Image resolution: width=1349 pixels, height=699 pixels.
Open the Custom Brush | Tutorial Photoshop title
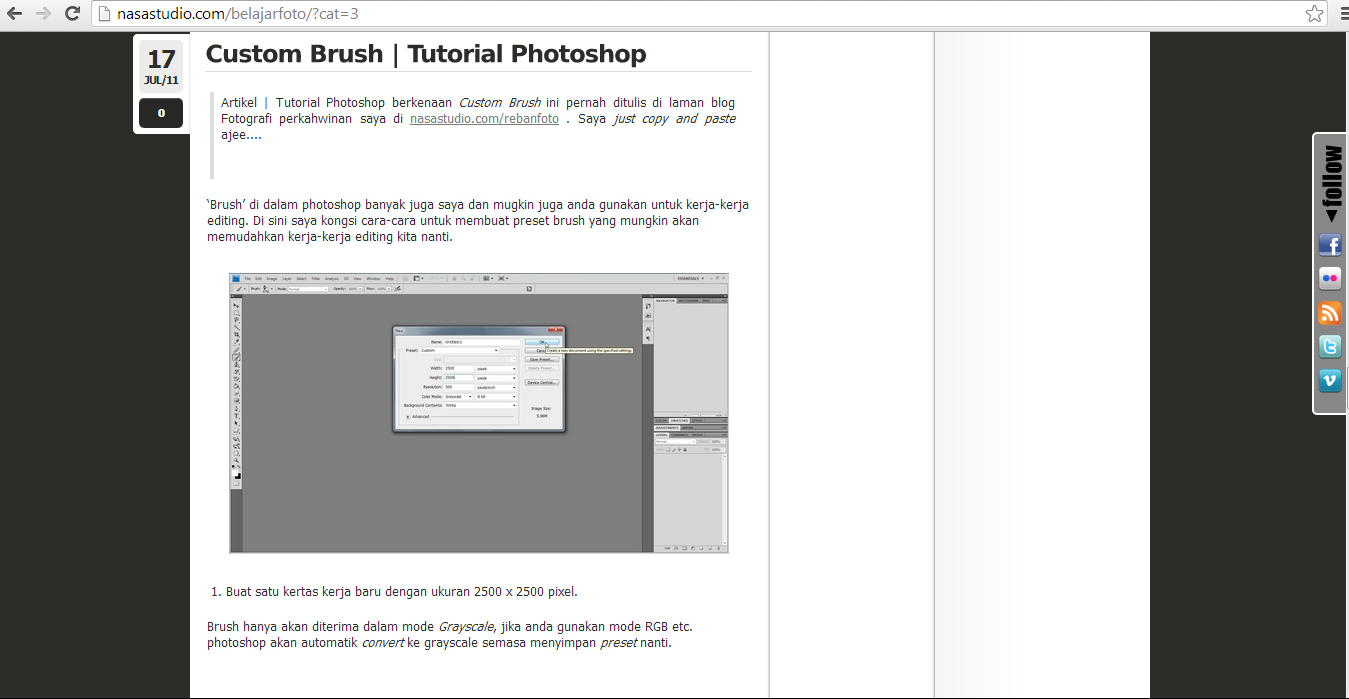click(426, 54)
